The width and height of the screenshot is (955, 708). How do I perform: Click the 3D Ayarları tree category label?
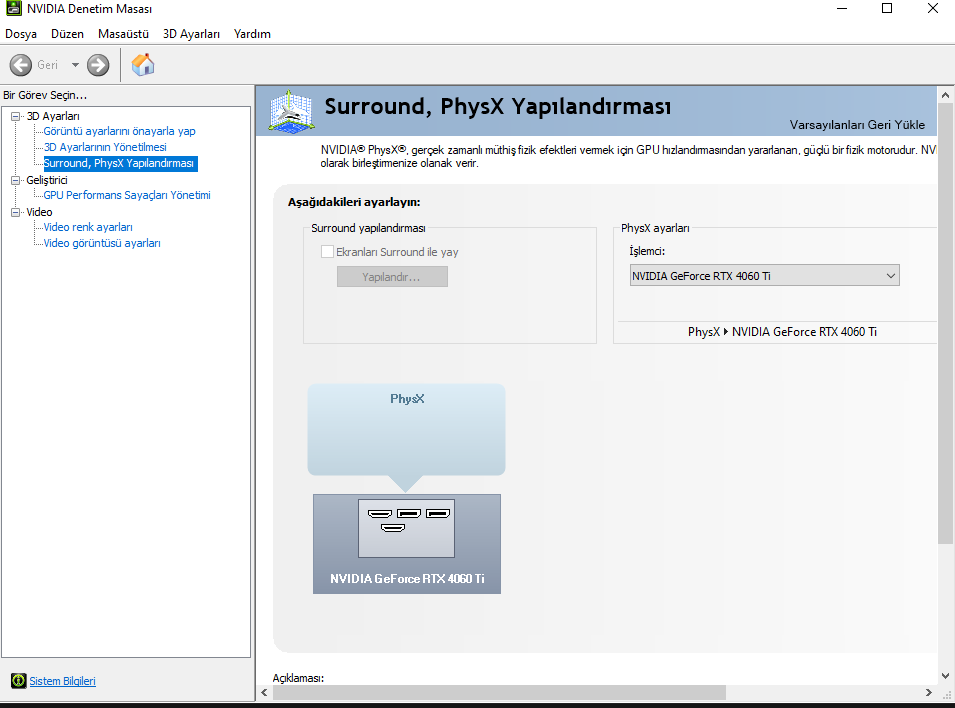(53, 116)
